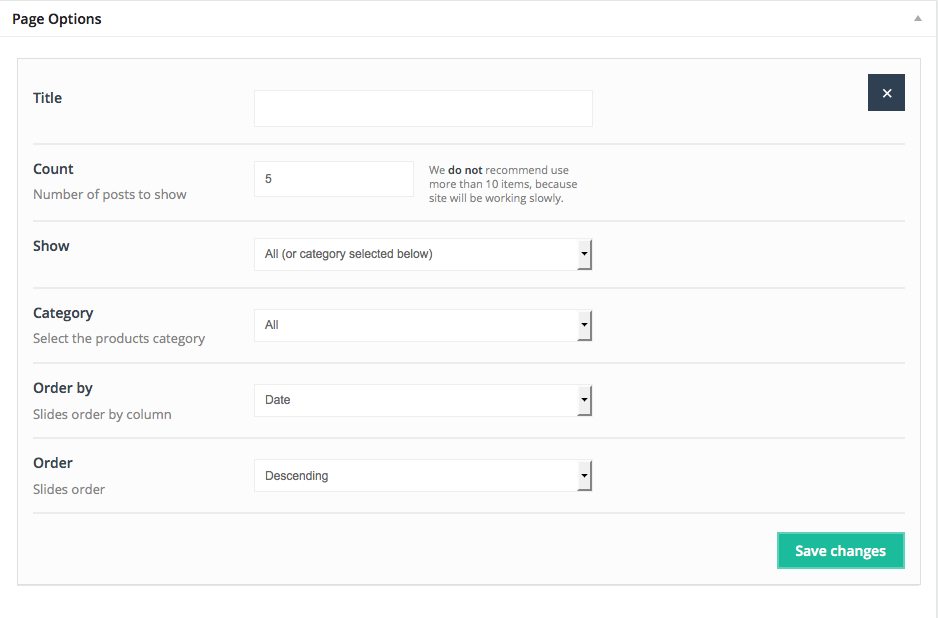This screenshot has height=618, width=938.
Task: Click the Category dropdown arrow
Action: [x=584, y=325]
